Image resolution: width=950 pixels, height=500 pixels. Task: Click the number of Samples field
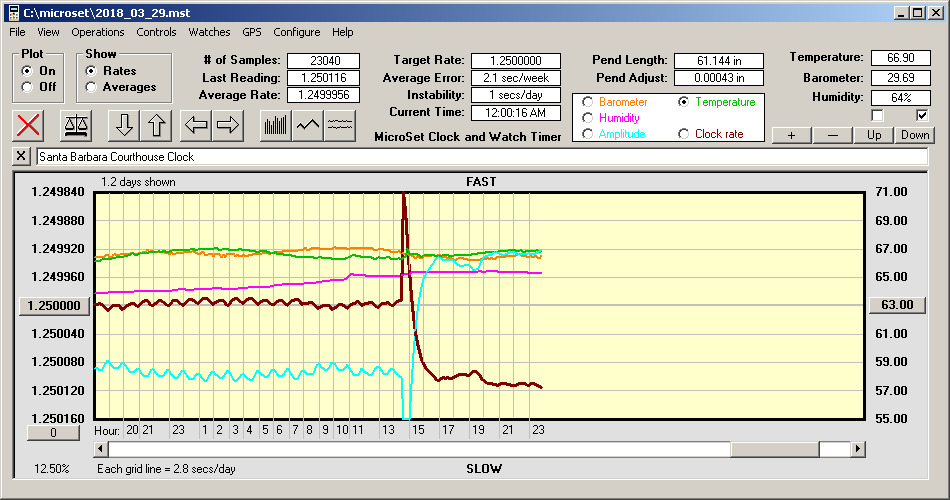tap(324, 61)
